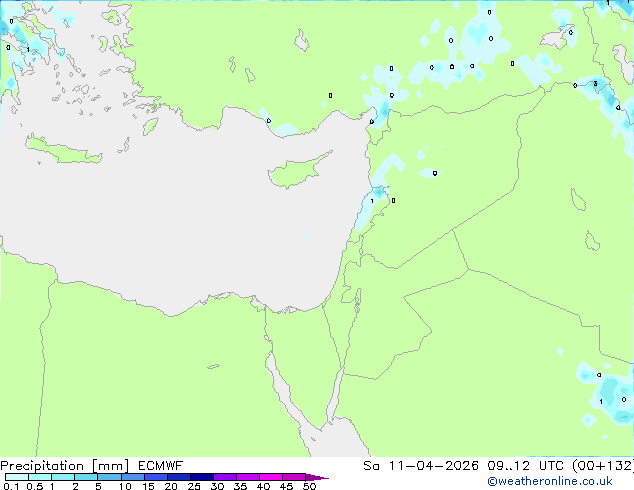Click the legend label '0.5'
The image size is (634, 490).
pyautogui.click(x=35, y=486)
